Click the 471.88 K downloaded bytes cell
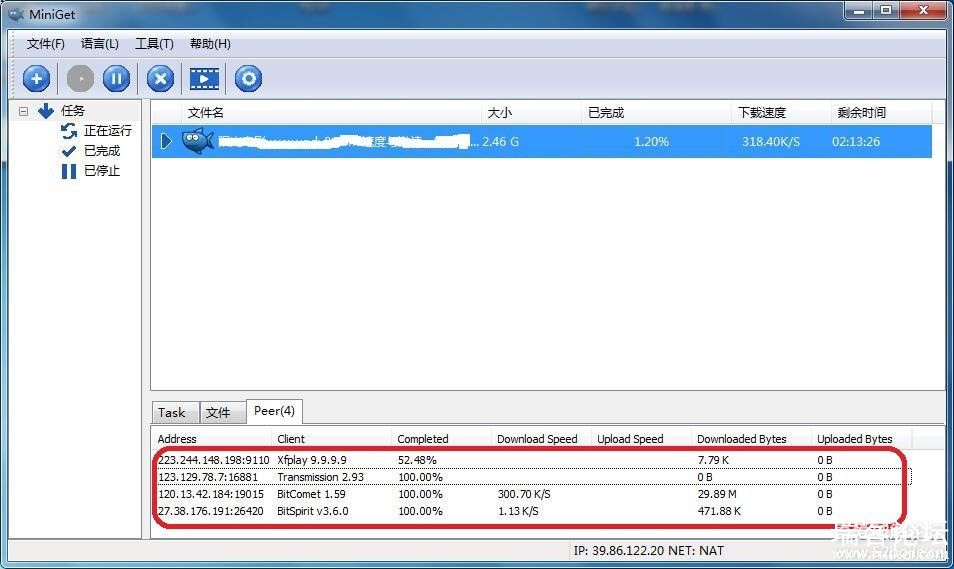Image resolution: width=954 pixels, height=569 pixels. click(719, 511)
